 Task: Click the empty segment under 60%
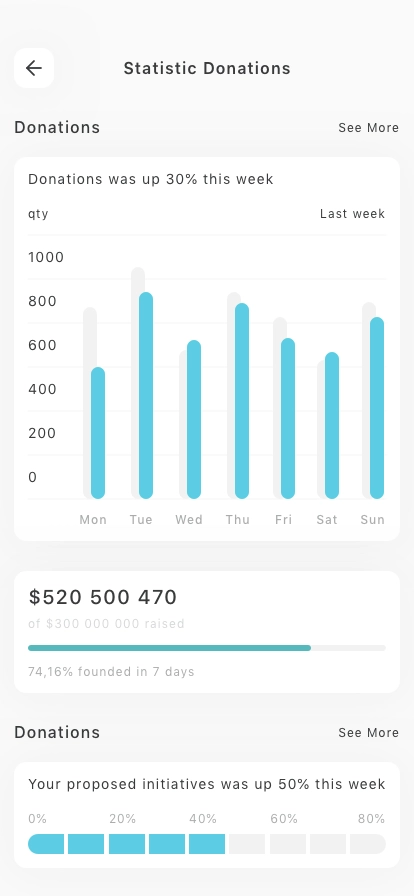[288, 844]
